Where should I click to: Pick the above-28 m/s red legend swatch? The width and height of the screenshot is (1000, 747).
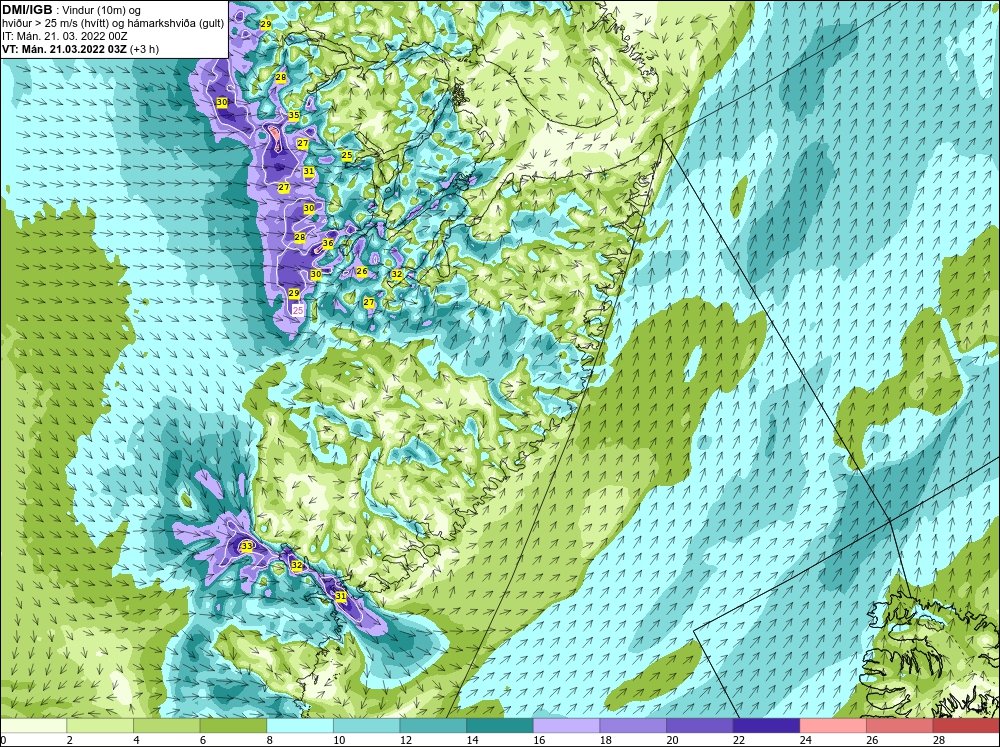(966, 725)
